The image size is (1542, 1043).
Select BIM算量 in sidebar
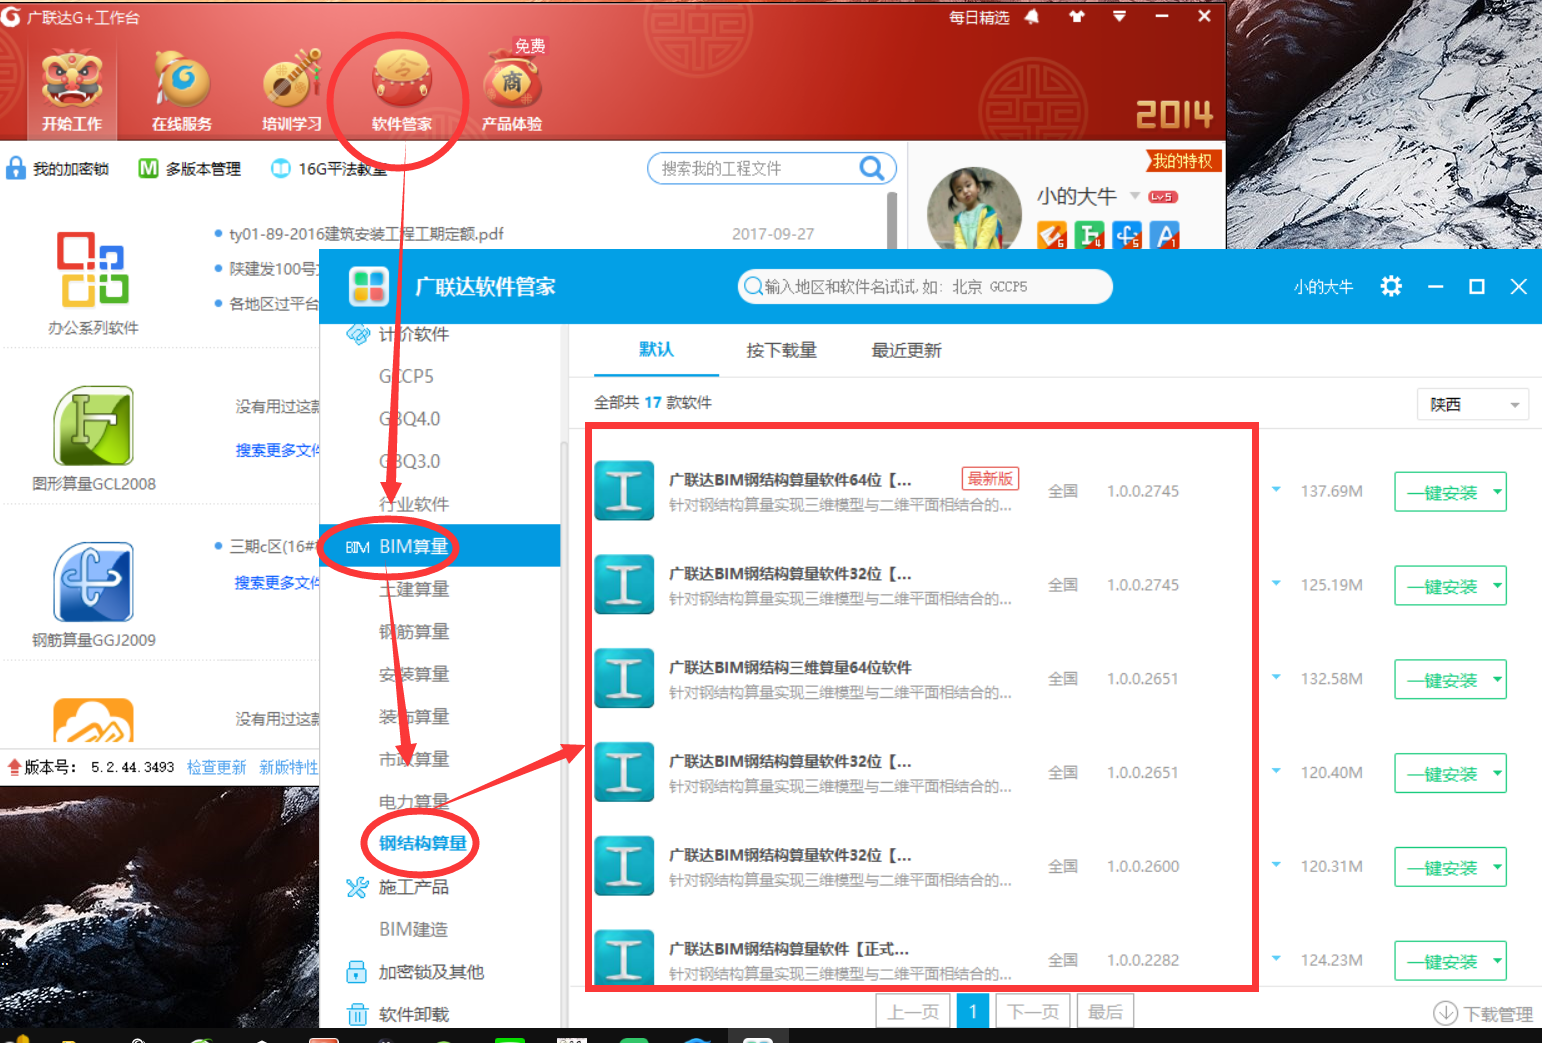[440, 546]
